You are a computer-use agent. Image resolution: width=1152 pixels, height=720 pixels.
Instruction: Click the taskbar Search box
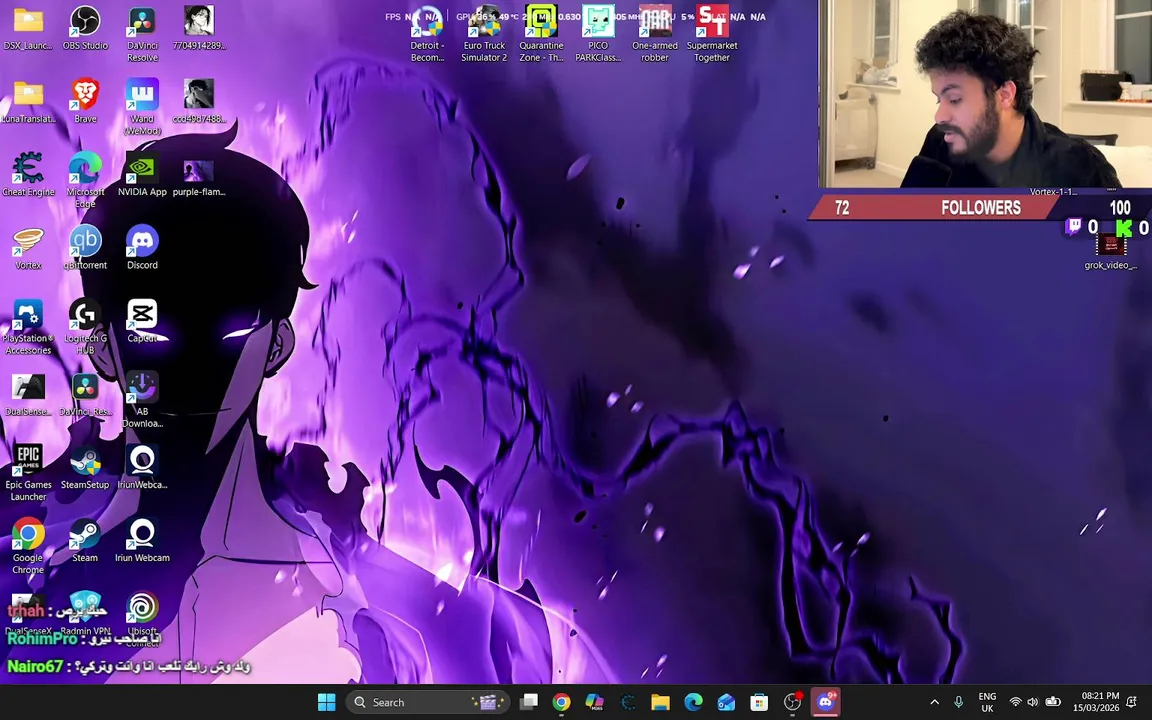(x=428, y=702)
